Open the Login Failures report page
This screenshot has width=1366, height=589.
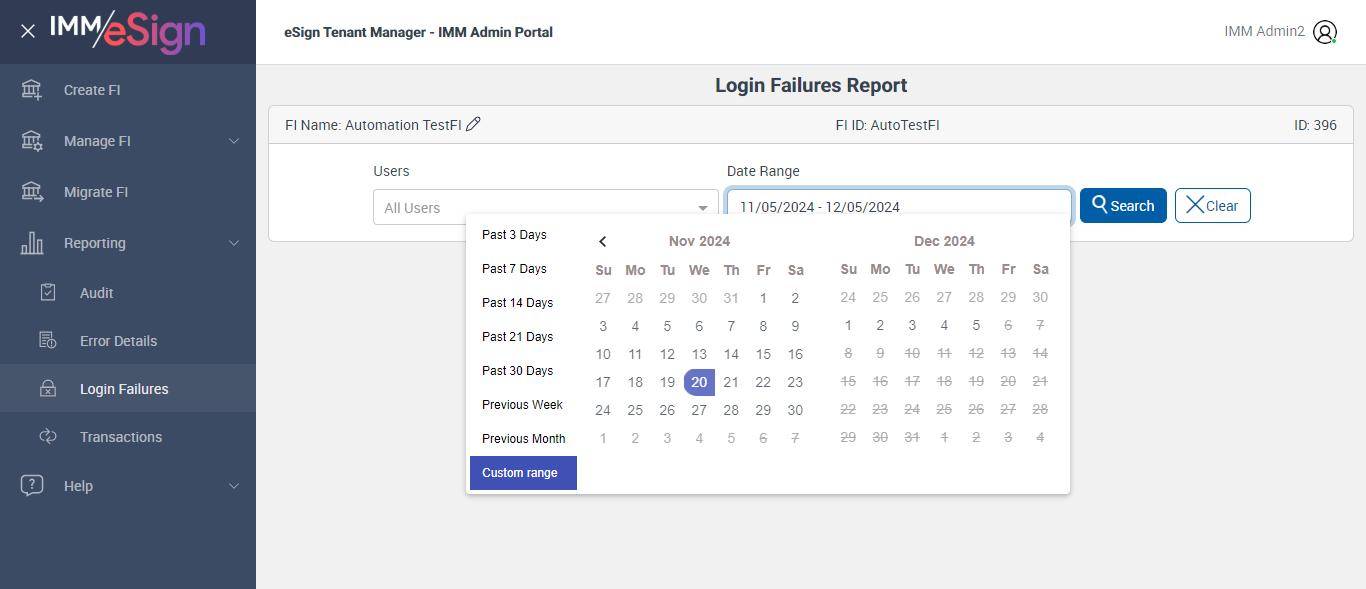(x=124, y=389)
